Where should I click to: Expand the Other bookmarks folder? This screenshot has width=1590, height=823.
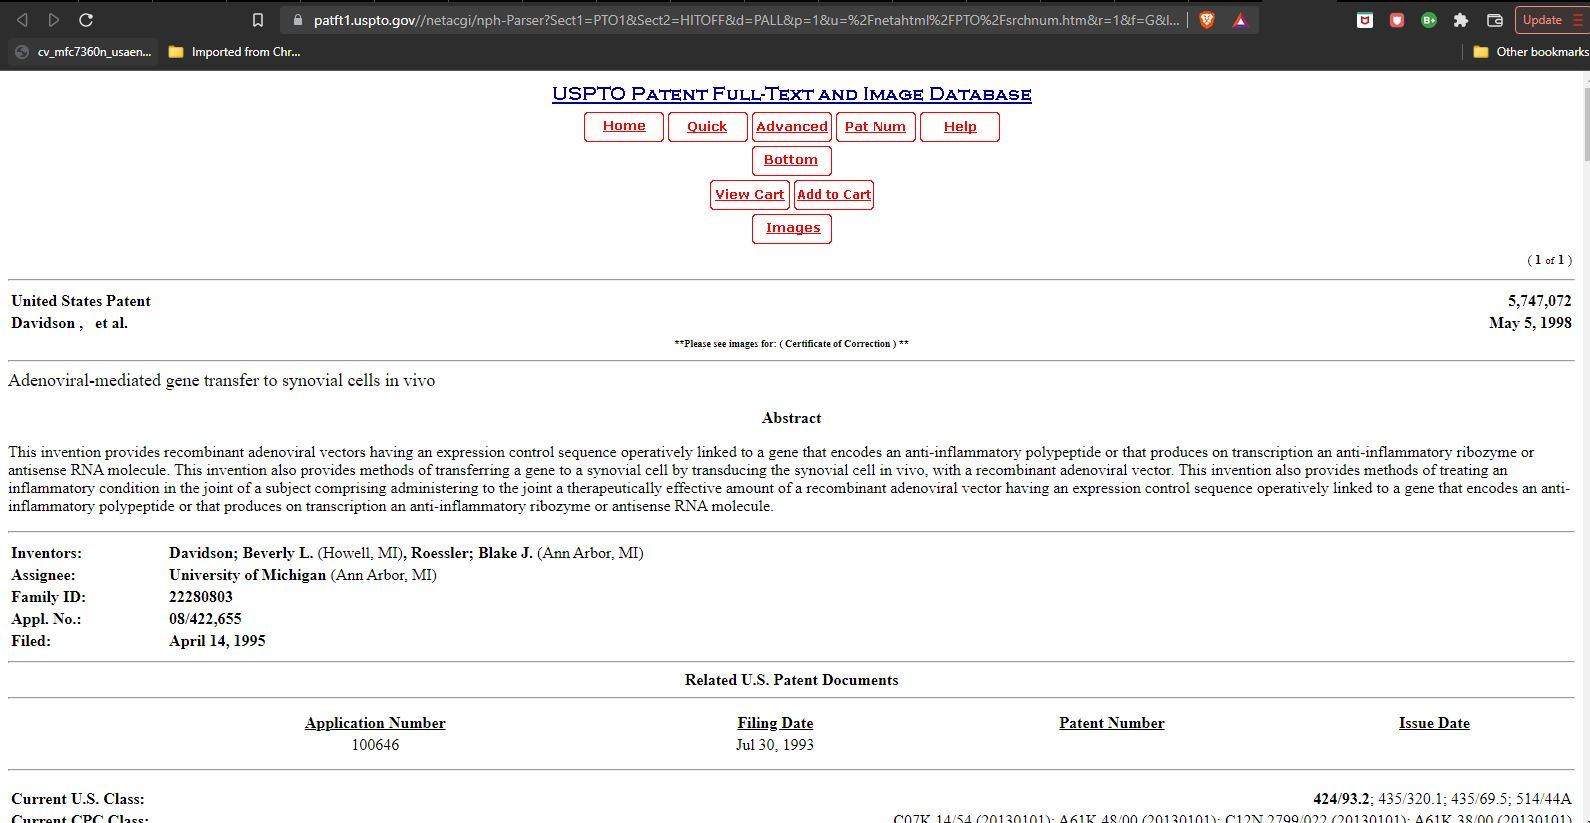point(1531,52)
